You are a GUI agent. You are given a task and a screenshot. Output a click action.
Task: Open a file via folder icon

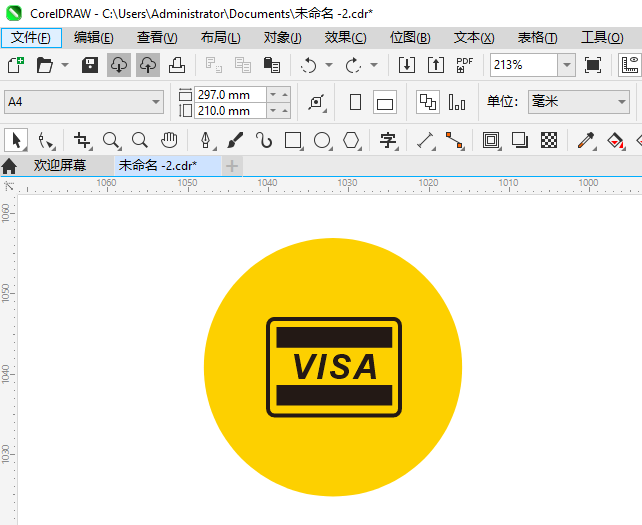coord(44,65)
